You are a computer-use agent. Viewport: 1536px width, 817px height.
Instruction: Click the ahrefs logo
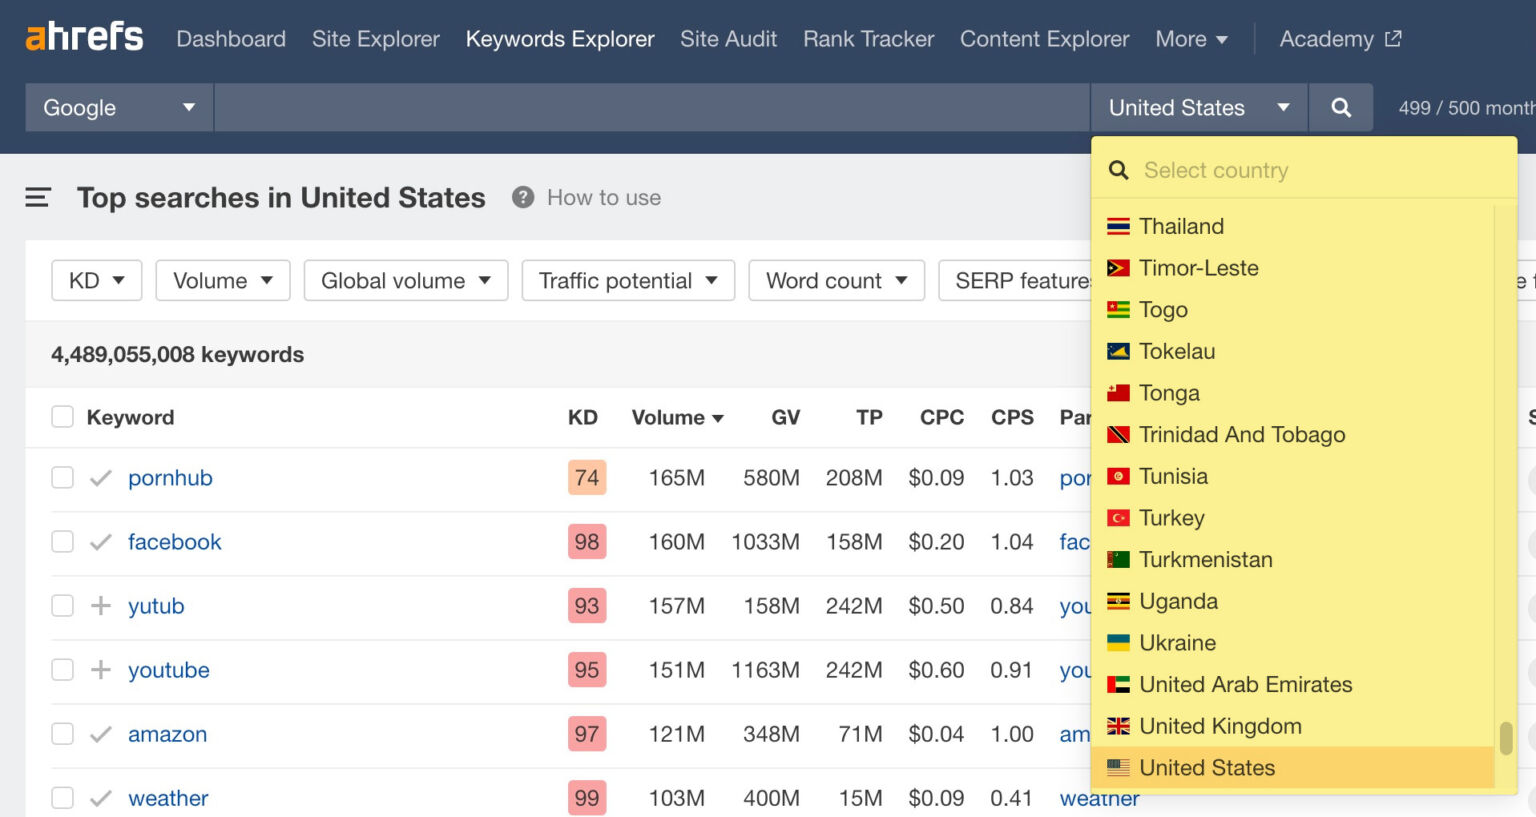[85, 38]
